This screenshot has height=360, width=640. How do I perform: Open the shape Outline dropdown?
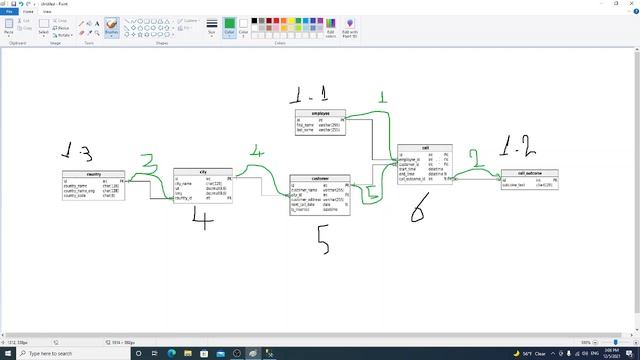click(188, 21)
